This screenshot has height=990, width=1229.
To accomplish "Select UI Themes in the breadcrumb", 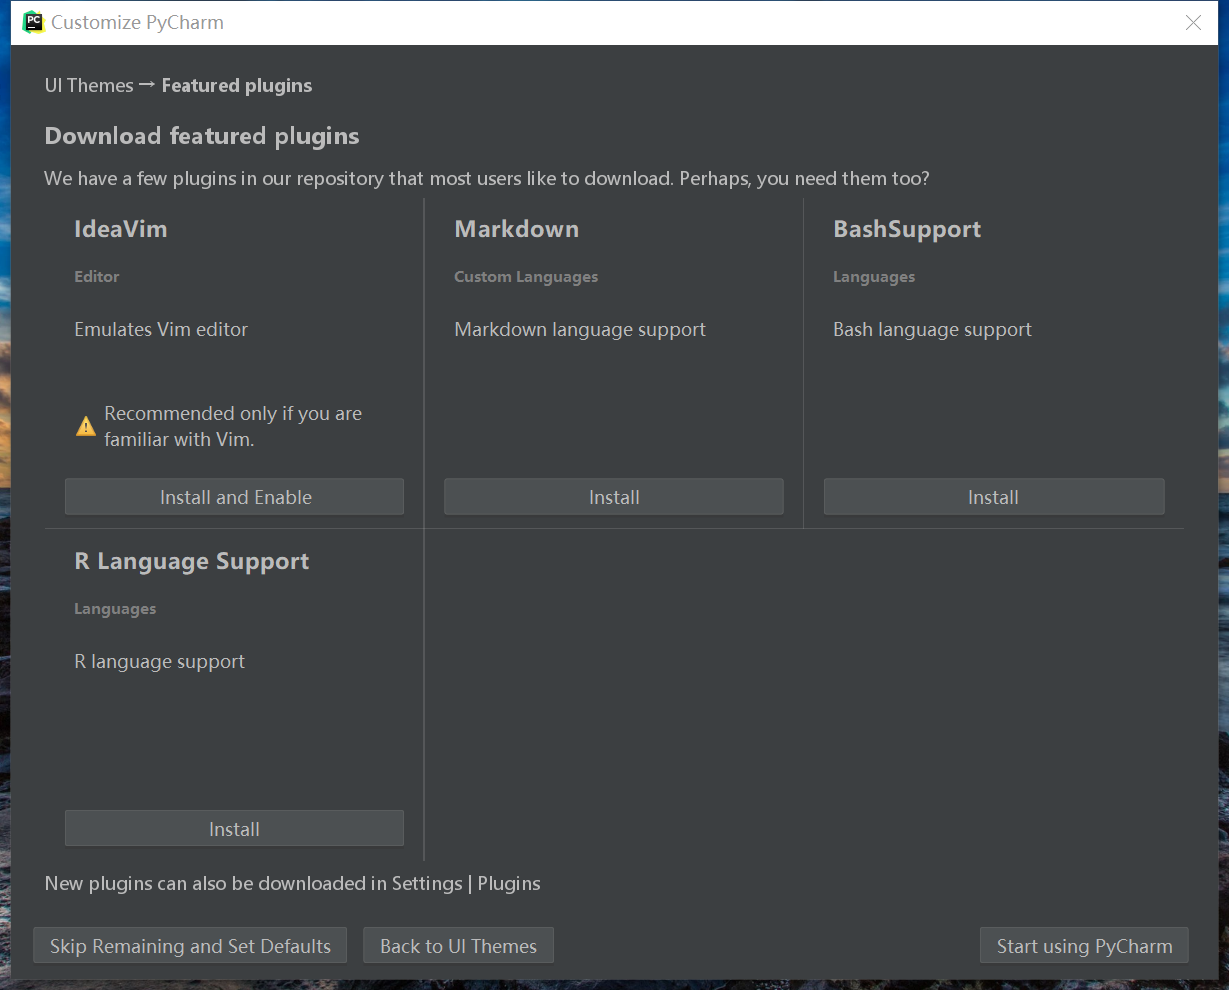I will 89,86.
